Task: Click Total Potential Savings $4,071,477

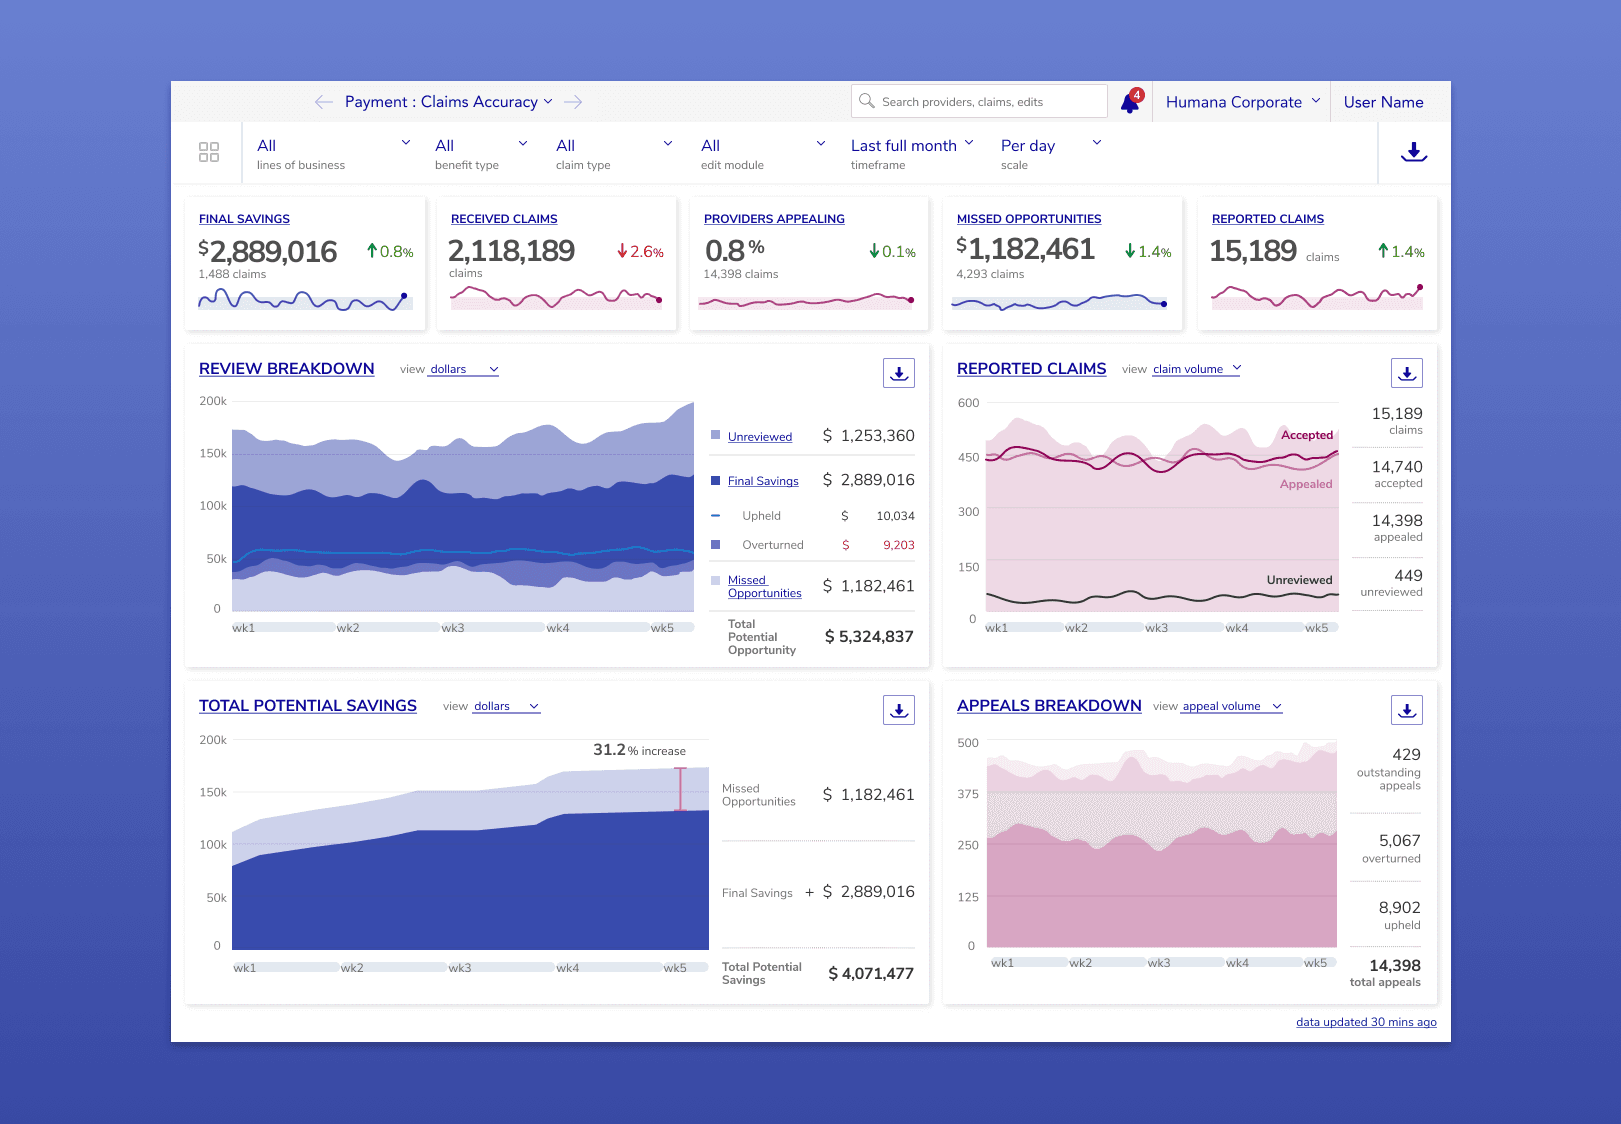Action: click(x=871, y=974)
